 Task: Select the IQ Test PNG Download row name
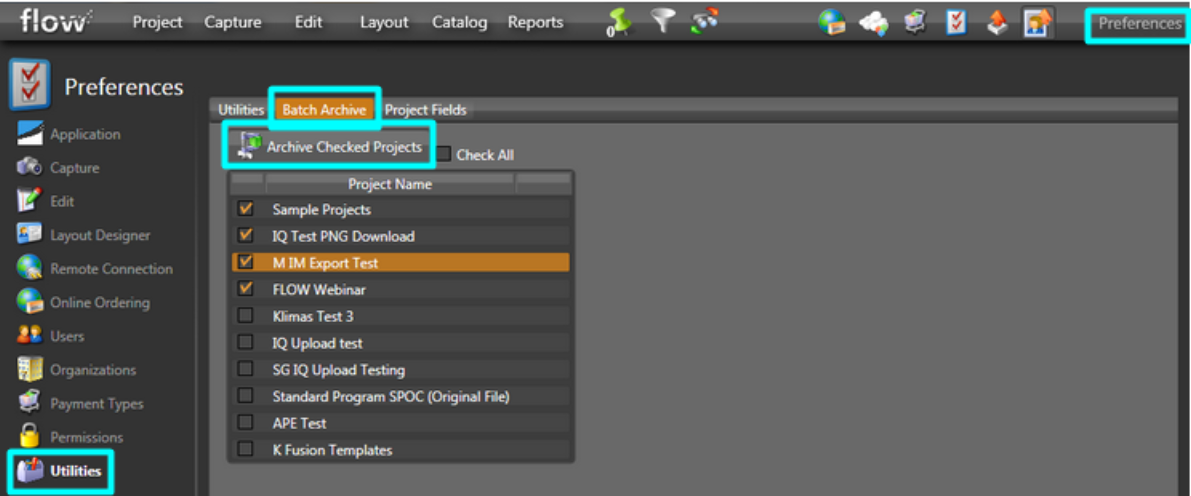[x=343, y=236]
